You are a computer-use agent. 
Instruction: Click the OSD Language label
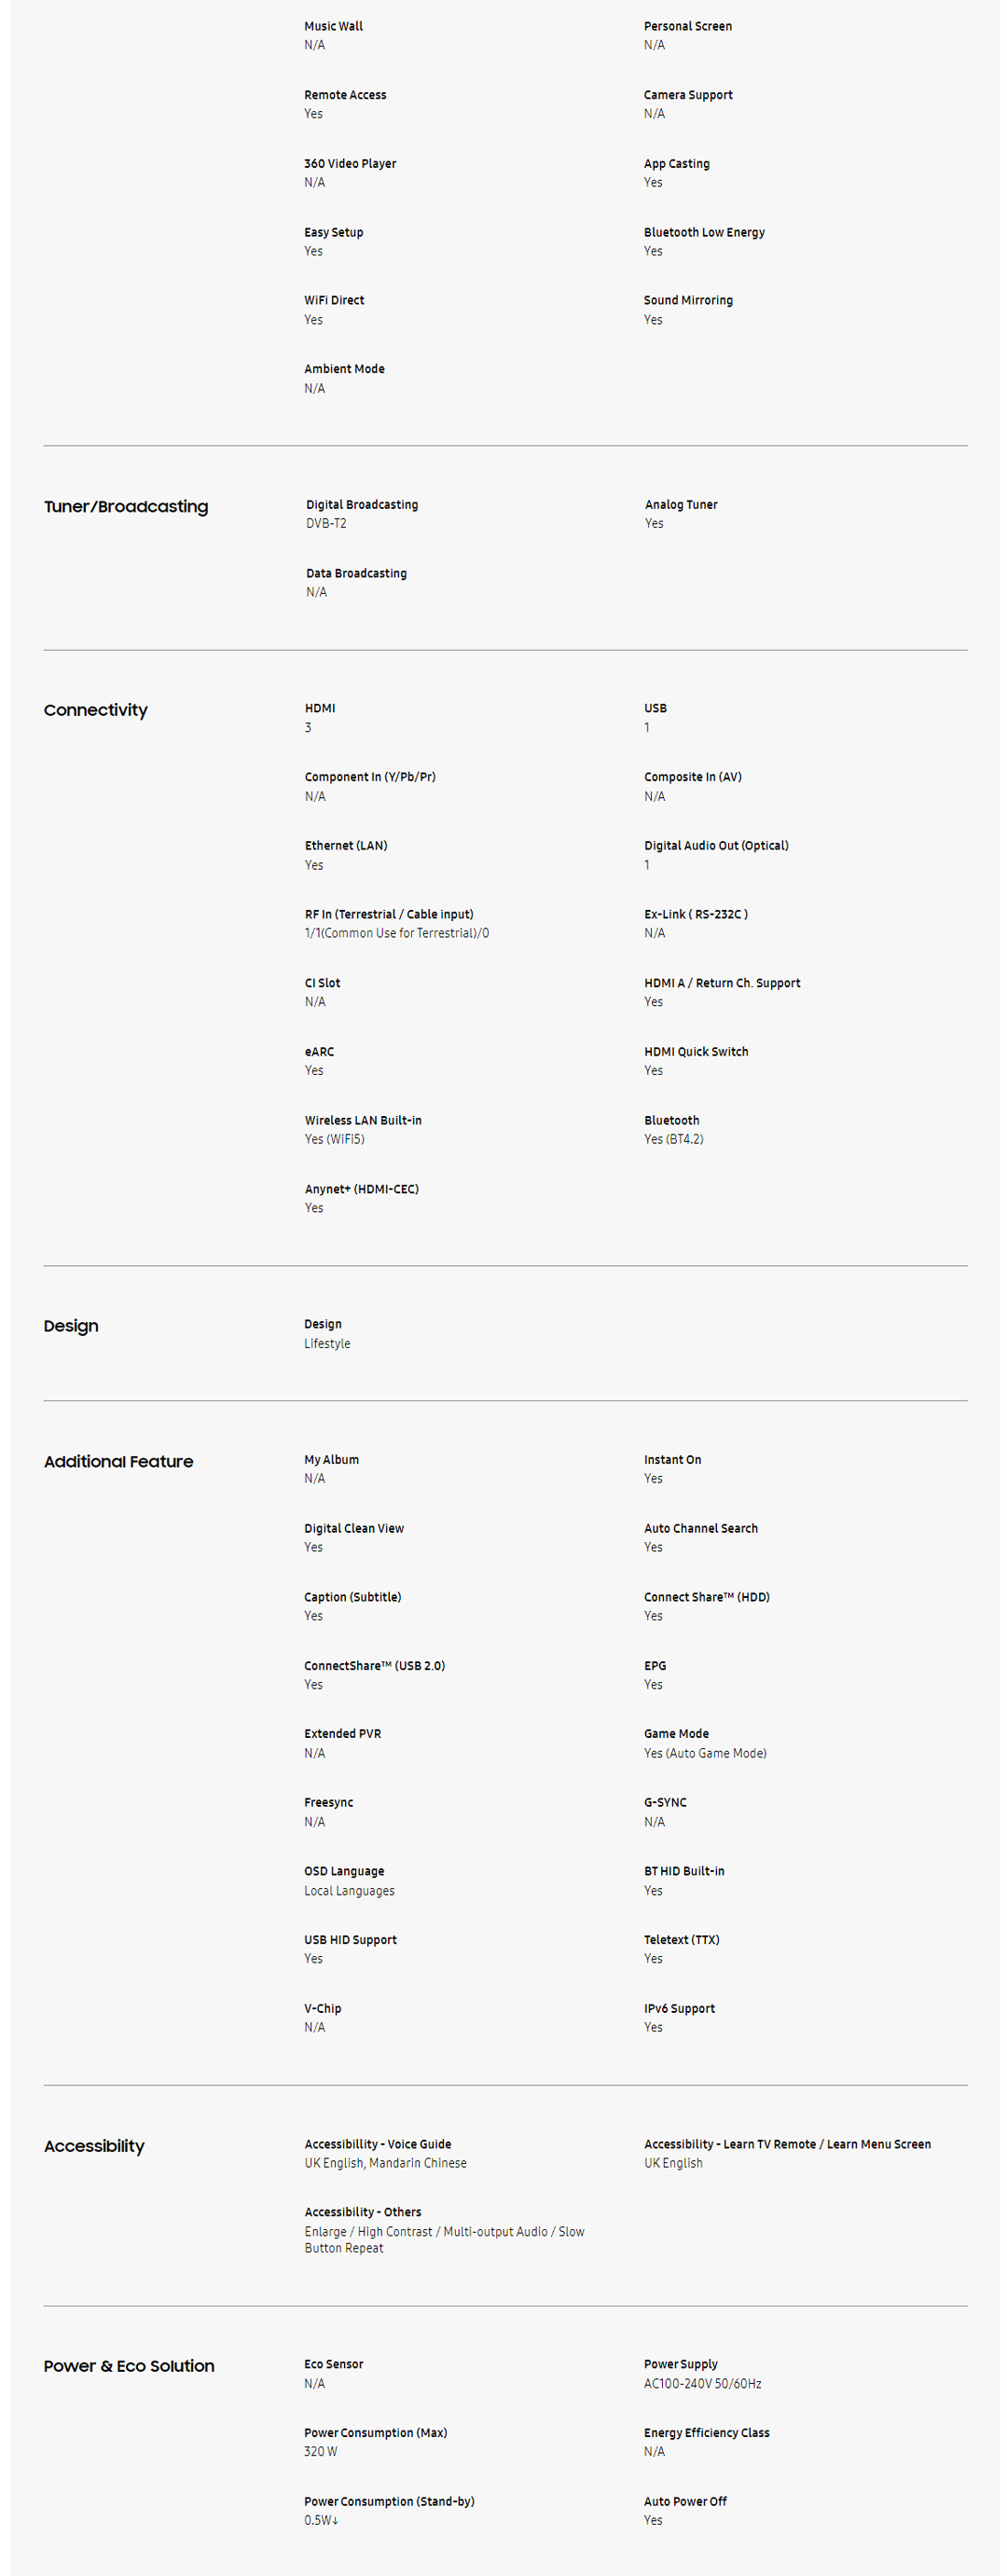pos(344,1871)
